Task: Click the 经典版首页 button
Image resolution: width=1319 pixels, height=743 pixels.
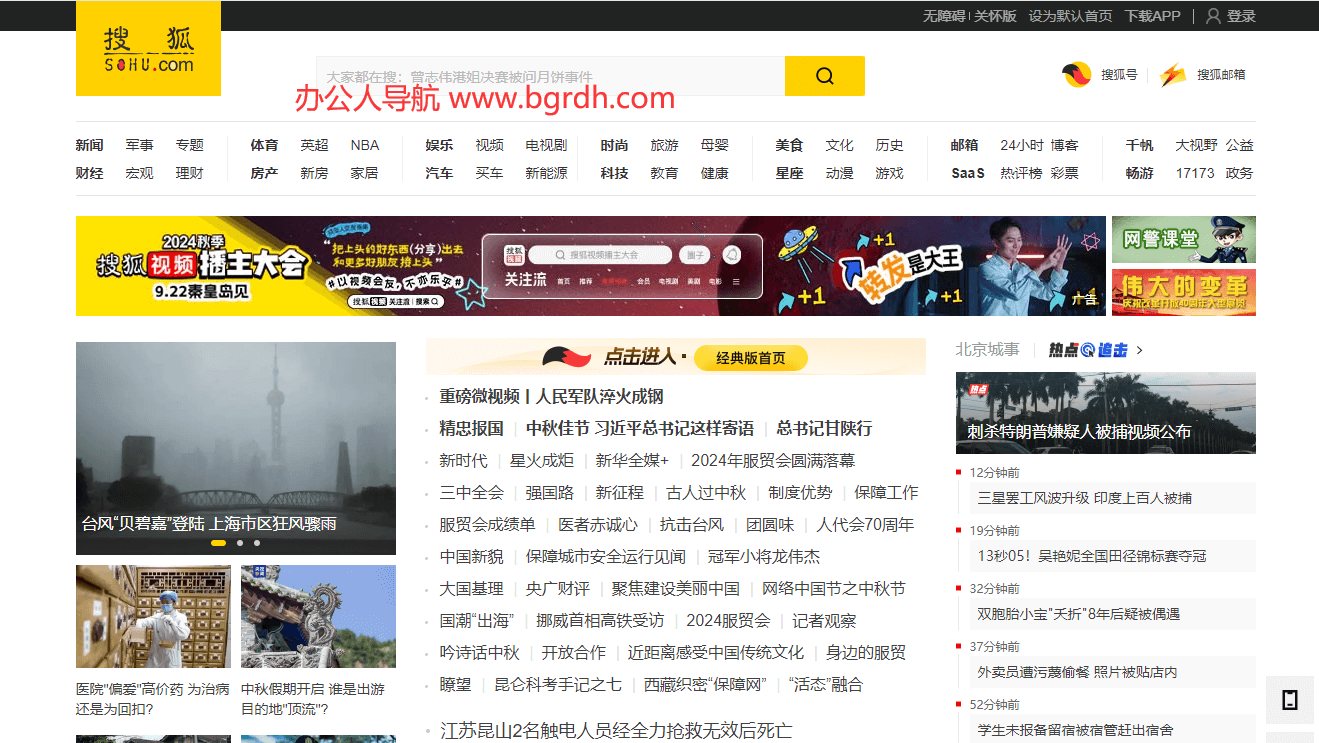Action: (x=750, y=358)
